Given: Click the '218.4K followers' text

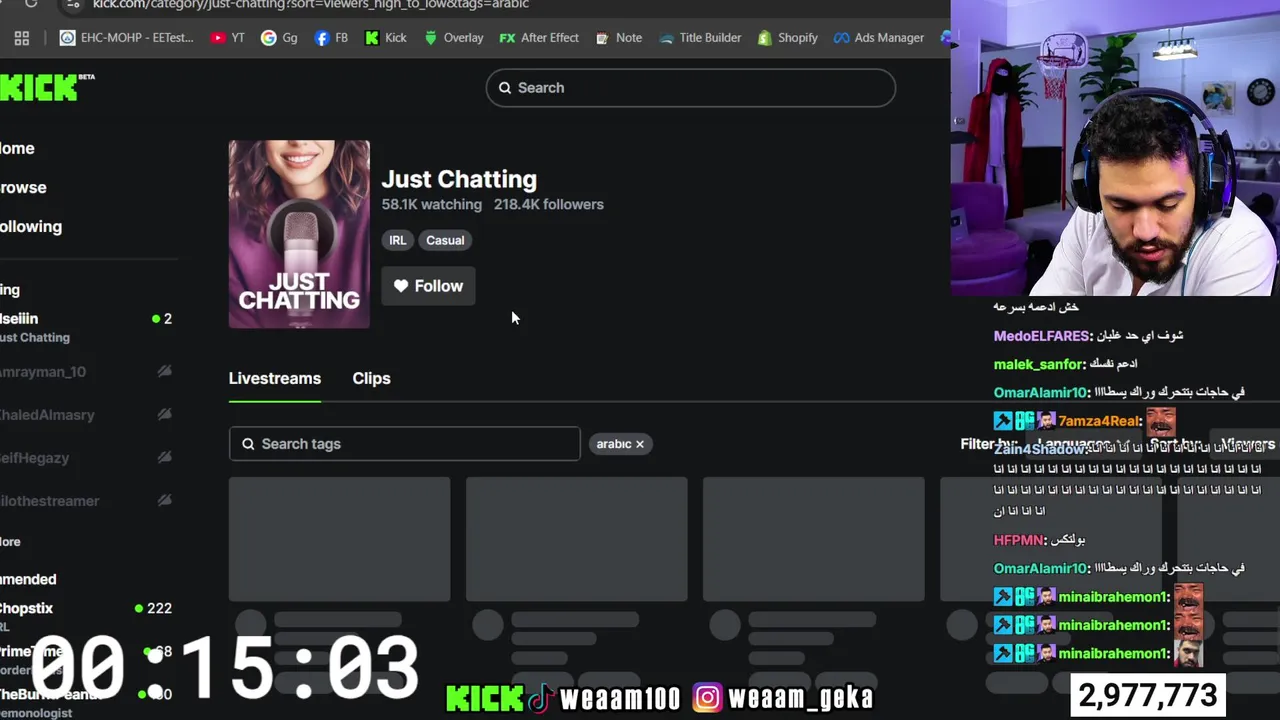Looking at the screenshot, I should point(549,204).
